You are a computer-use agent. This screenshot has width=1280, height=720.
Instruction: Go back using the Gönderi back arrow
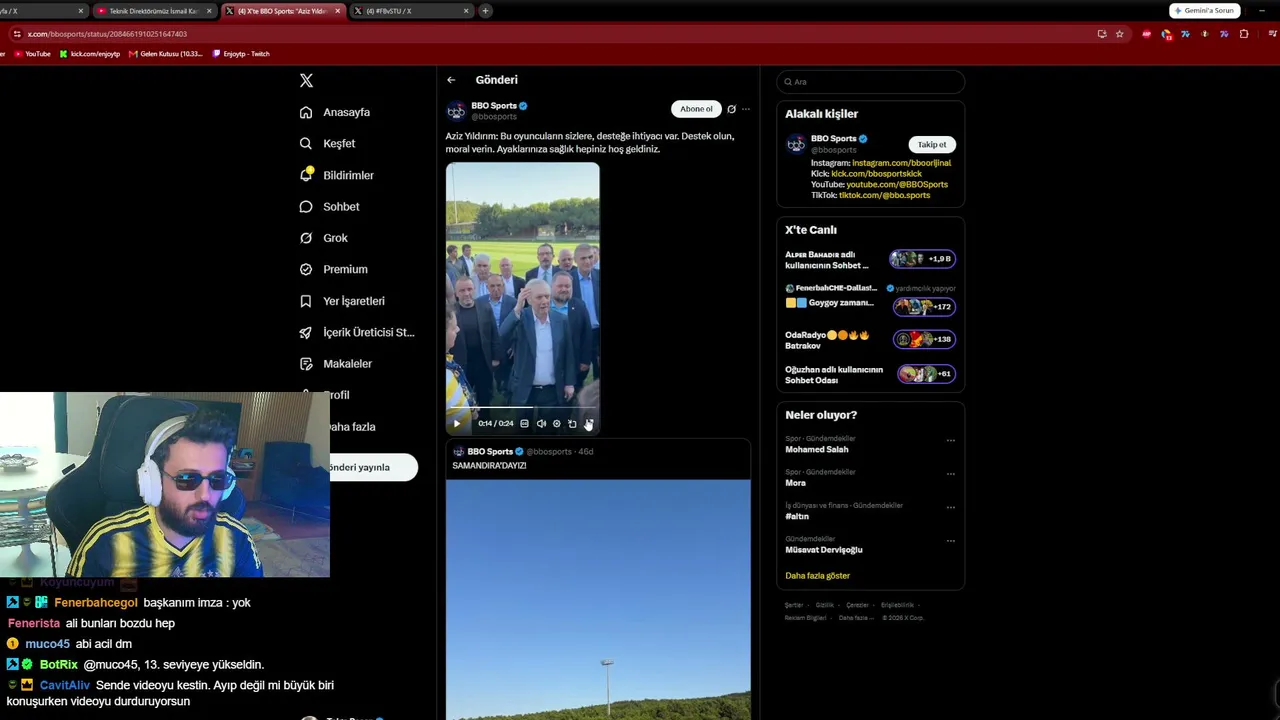click(451, 80)
